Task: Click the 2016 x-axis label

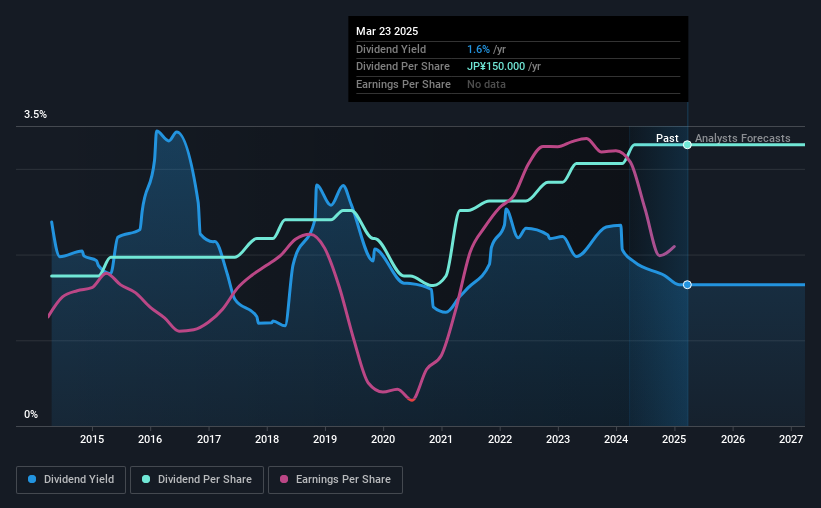Action: click(150, 439)
